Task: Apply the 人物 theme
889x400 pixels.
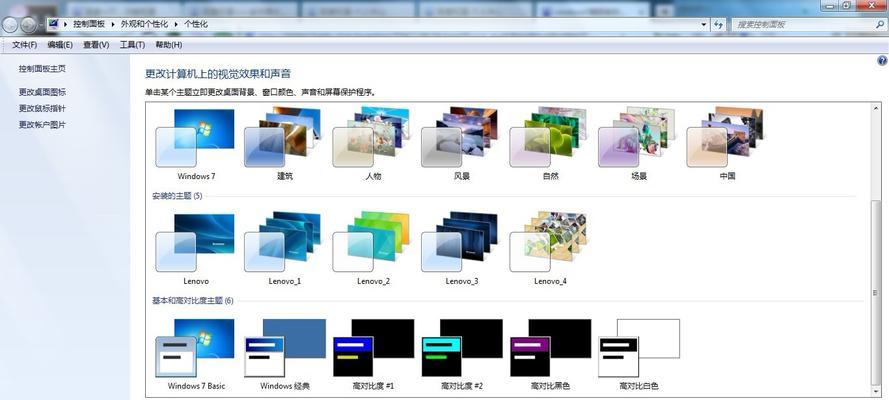Action: tap(372, 144)
